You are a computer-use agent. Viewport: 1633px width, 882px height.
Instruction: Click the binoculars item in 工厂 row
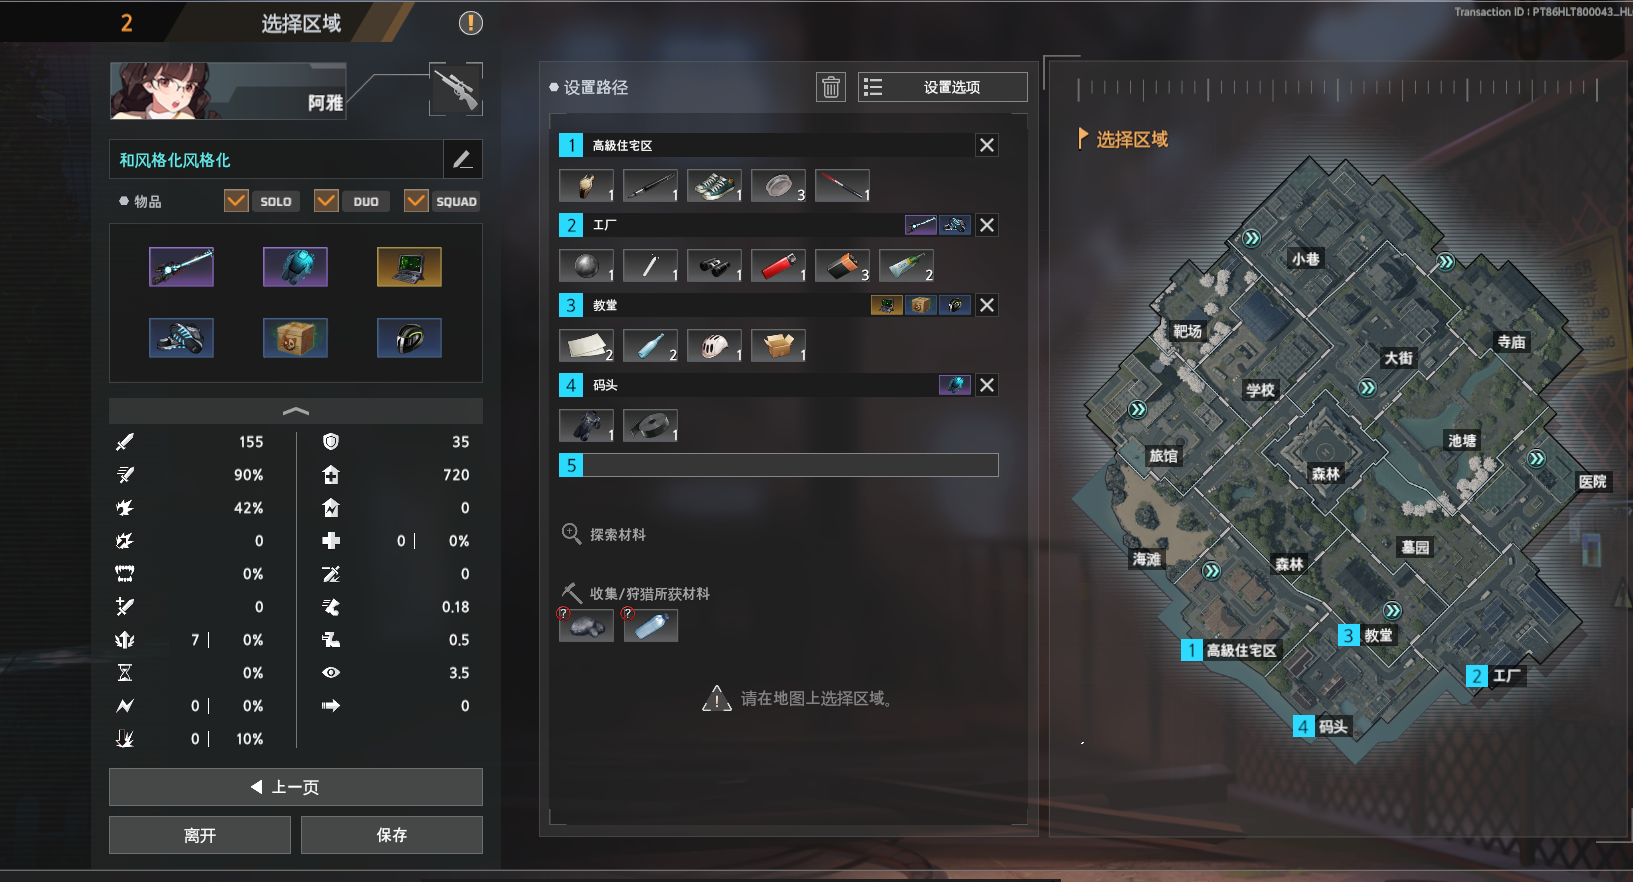[x=714, y=266]
